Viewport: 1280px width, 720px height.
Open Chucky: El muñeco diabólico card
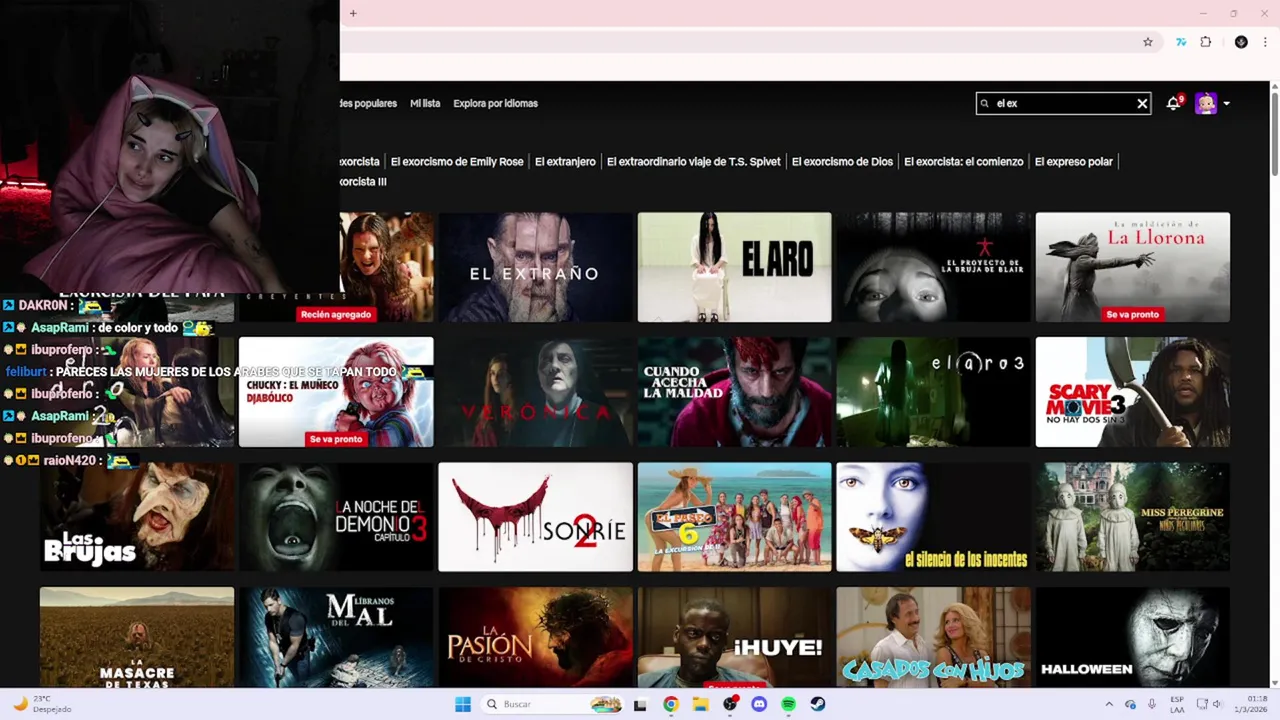click(x=336, y=392)
